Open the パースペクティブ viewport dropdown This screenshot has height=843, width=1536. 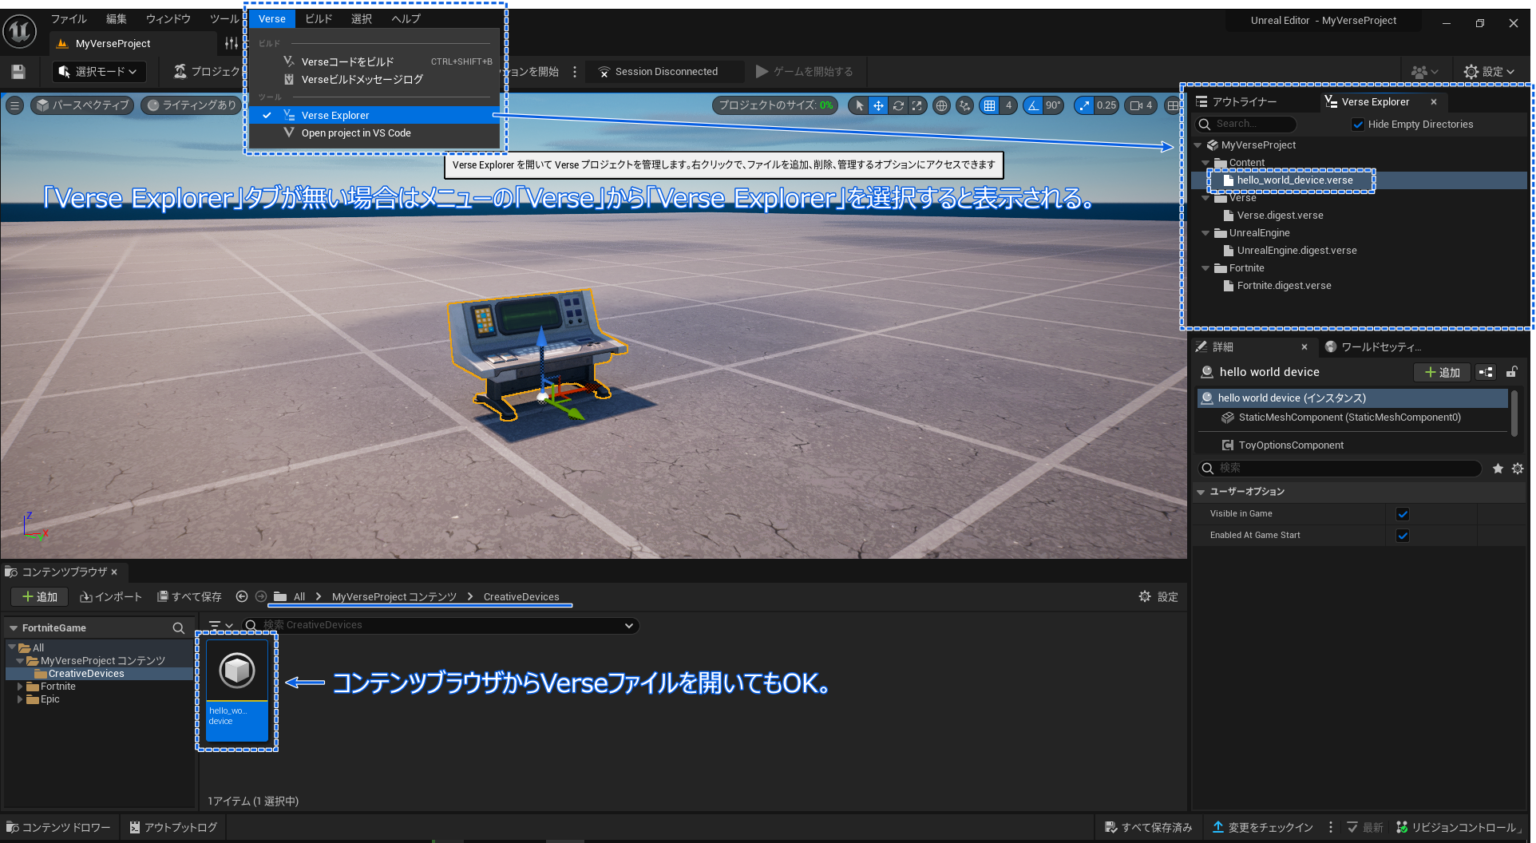click(81, 104)
